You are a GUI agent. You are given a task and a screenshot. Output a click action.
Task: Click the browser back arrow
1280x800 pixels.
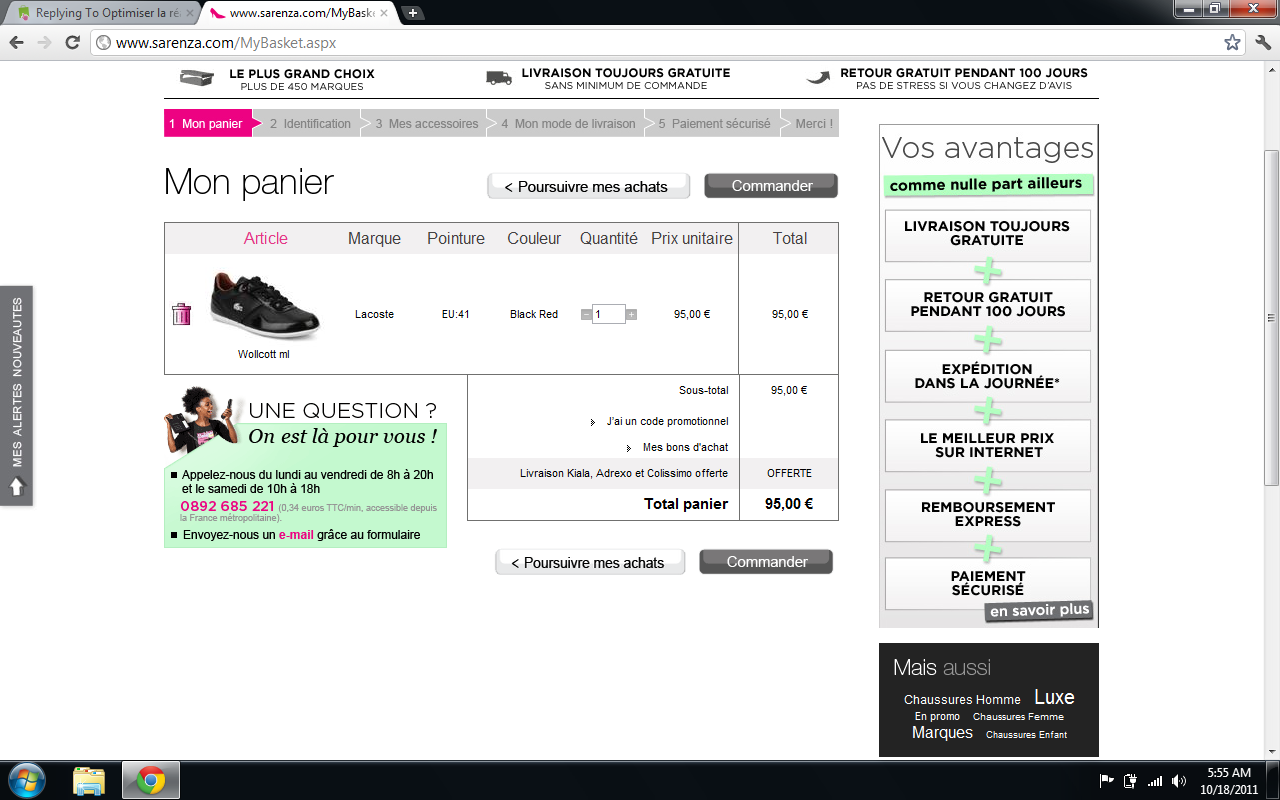16,43
